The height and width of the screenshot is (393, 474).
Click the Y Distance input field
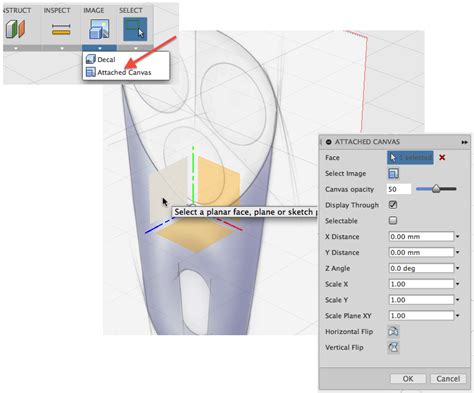point(421,252)
